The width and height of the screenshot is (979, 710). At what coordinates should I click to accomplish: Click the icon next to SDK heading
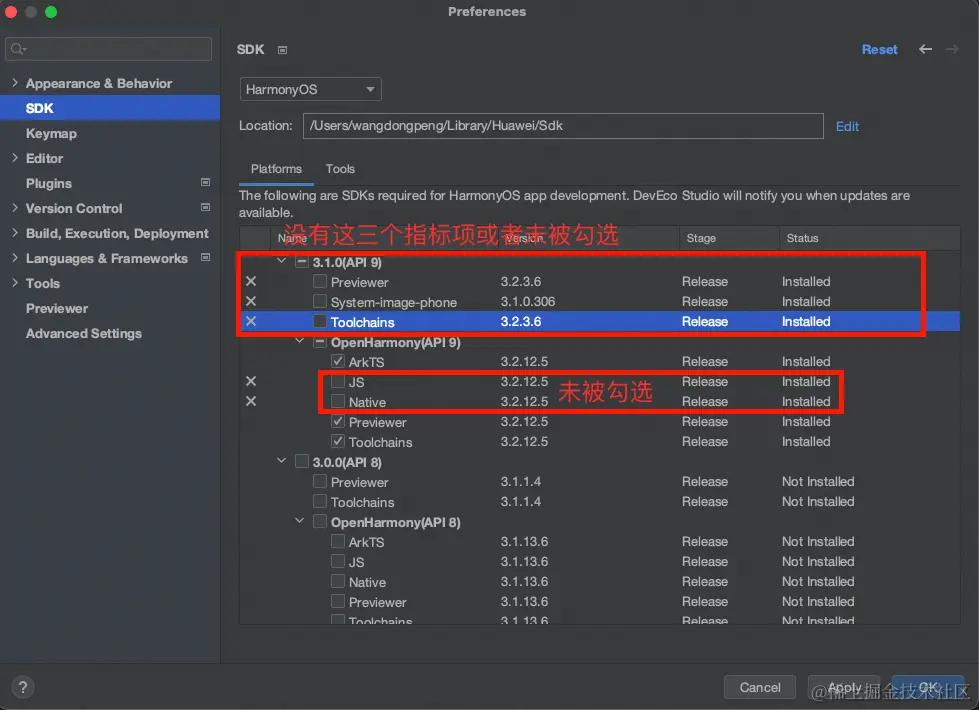(283, 50)
